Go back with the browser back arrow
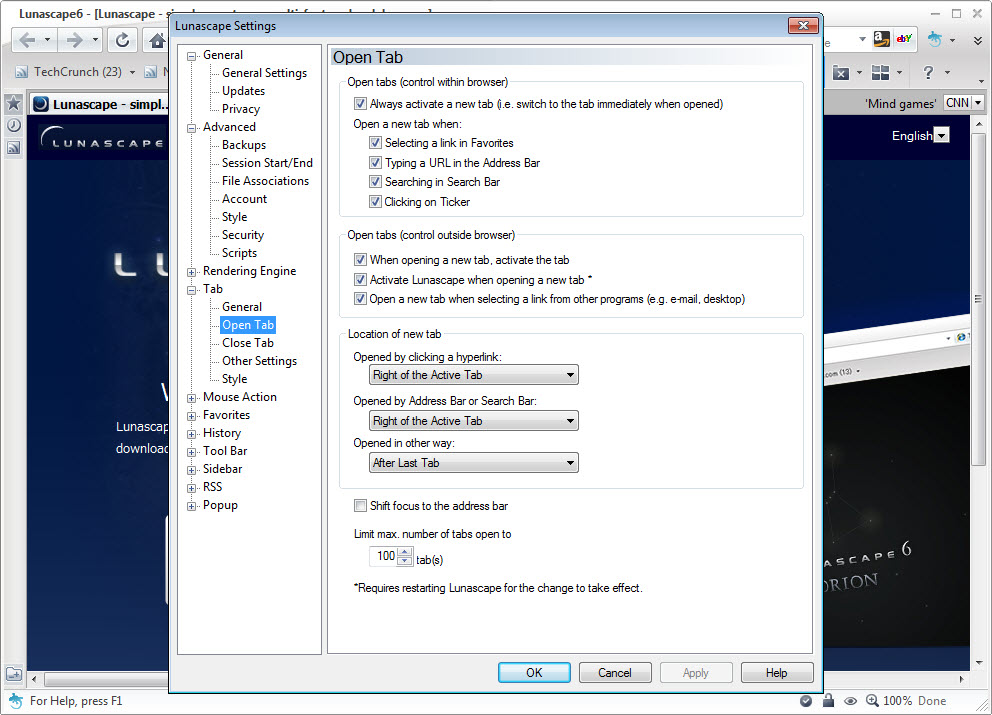This screenshot has height=715, width=992. point(27,41)
